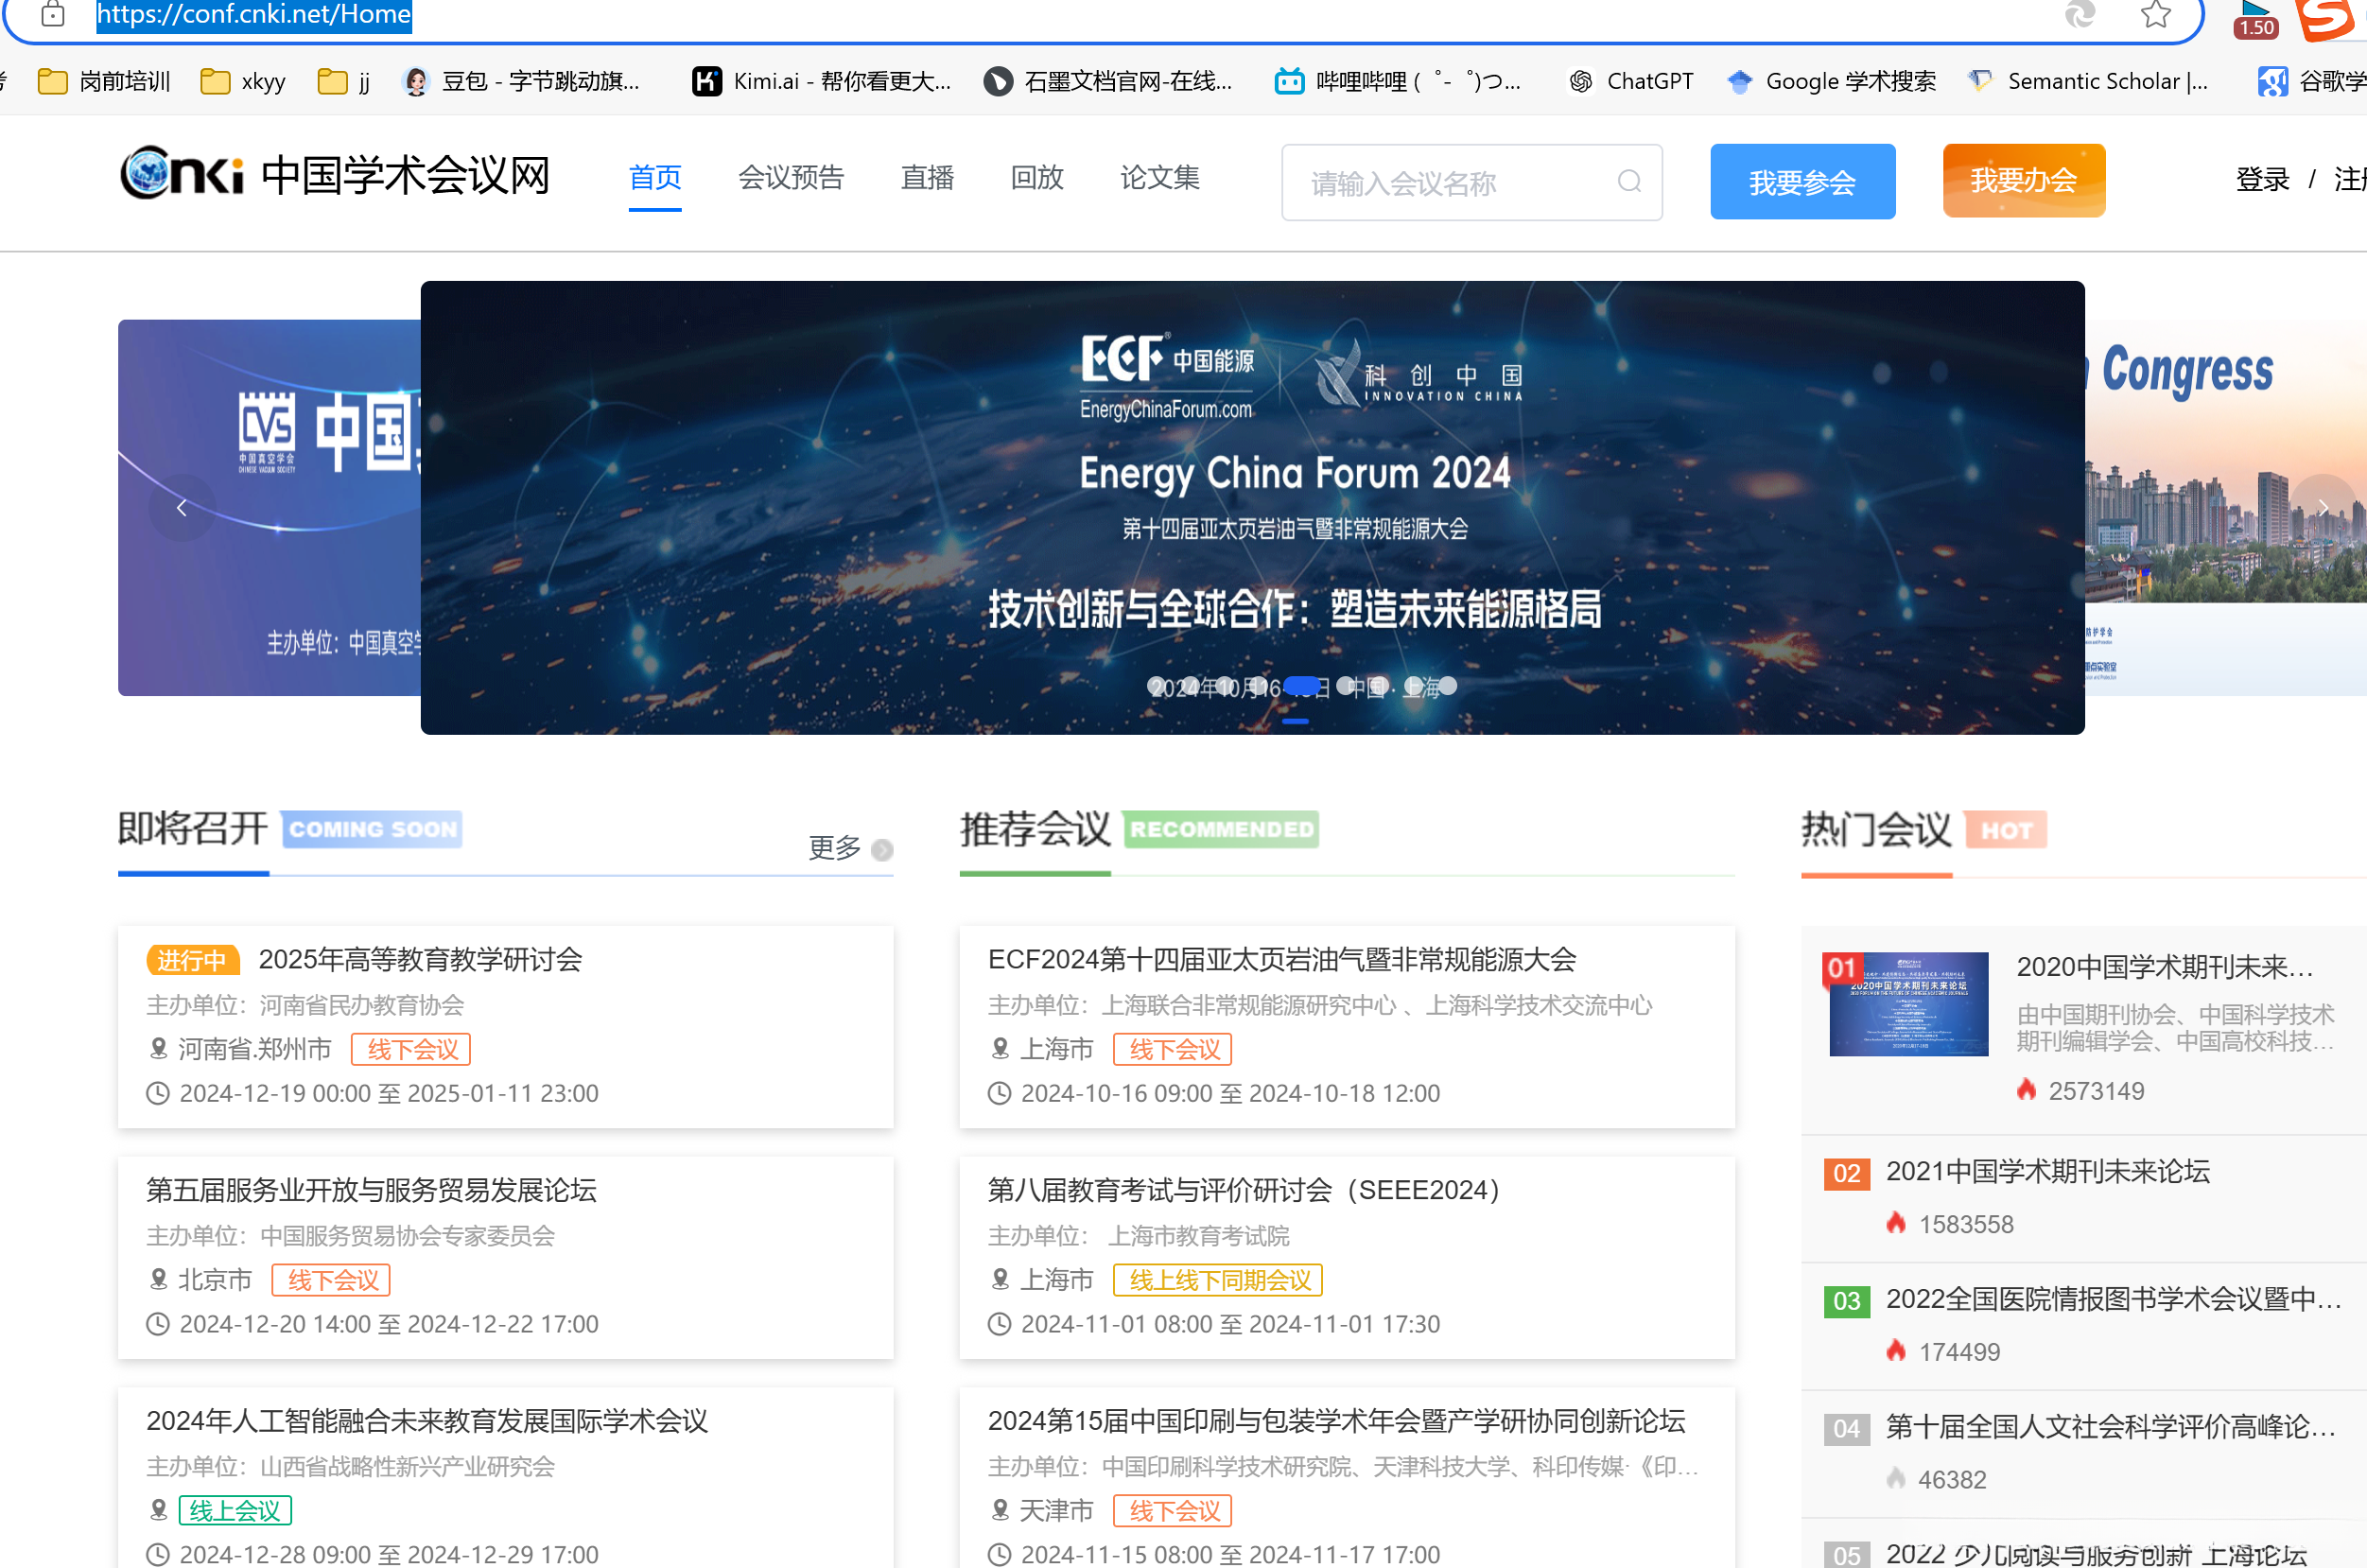Open 2020中国学术期刊未来论坛 thumbnail
The image size is (2367, 1568).
(1908, 1004)
